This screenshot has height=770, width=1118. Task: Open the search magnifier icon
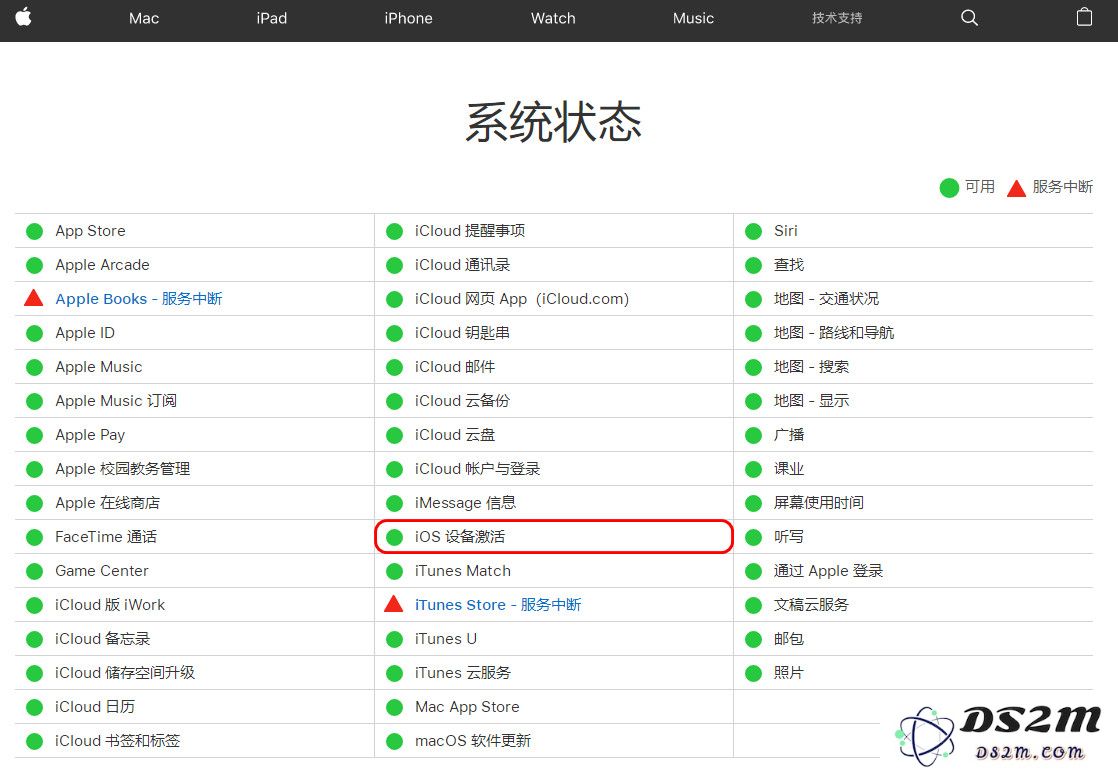click(x=969, y=18)
